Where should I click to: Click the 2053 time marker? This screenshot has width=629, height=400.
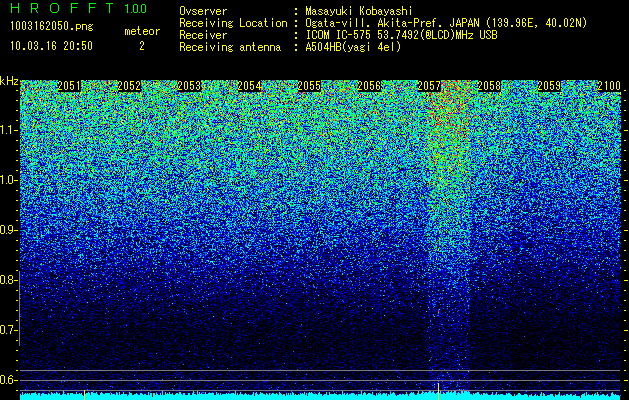click(189, 86)
